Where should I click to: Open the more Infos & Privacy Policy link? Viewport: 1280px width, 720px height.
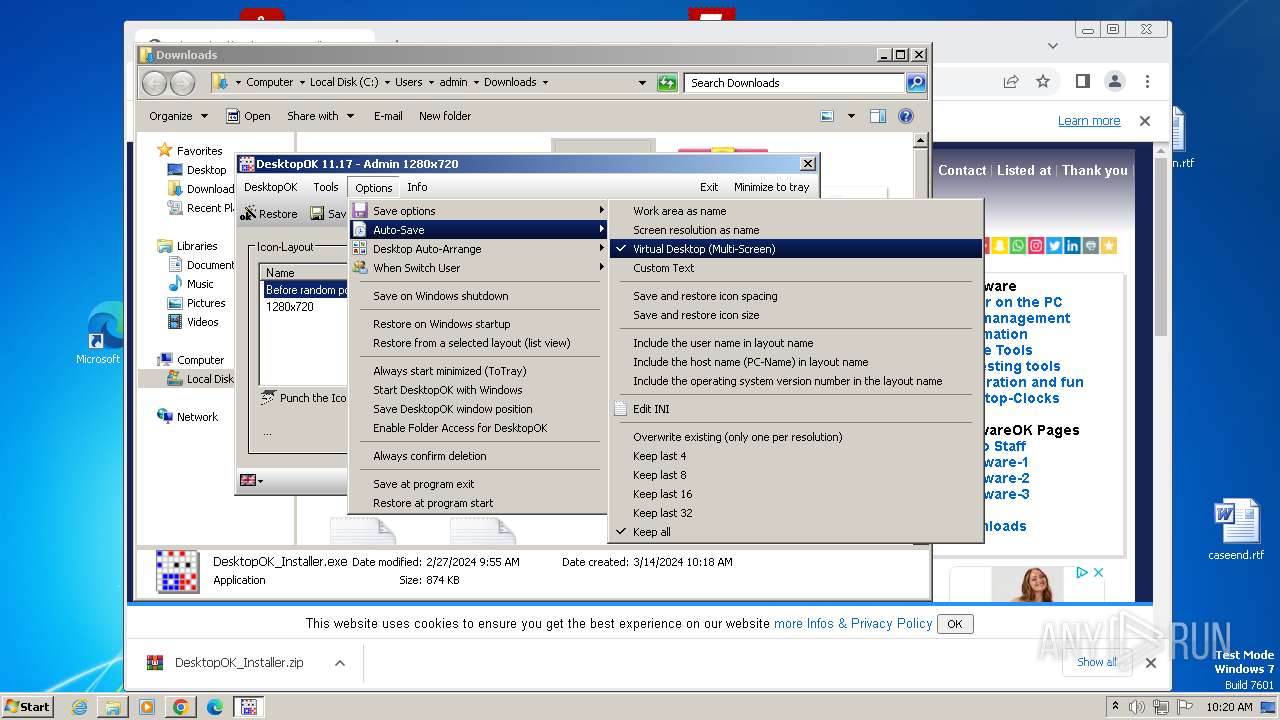point(853,623)
